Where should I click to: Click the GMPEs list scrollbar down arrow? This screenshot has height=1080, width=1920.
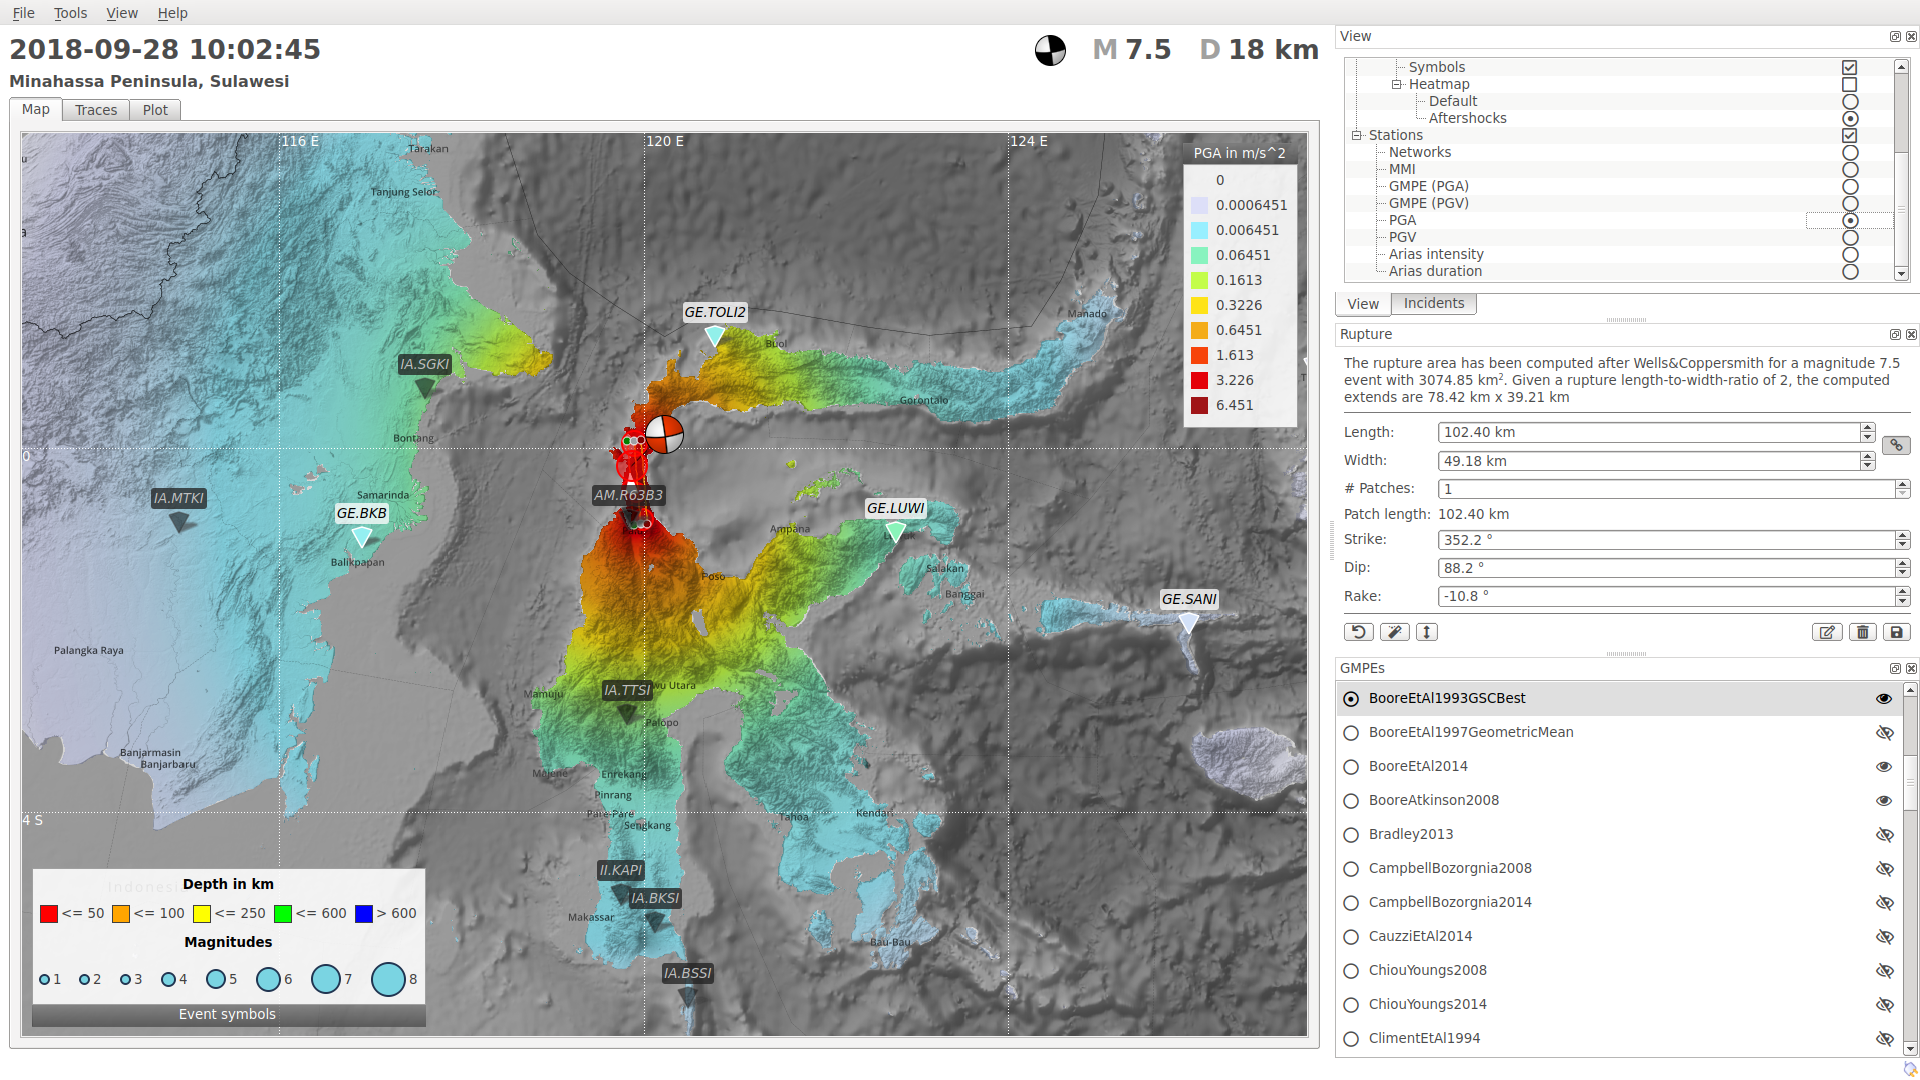tap(1910, 1049)
